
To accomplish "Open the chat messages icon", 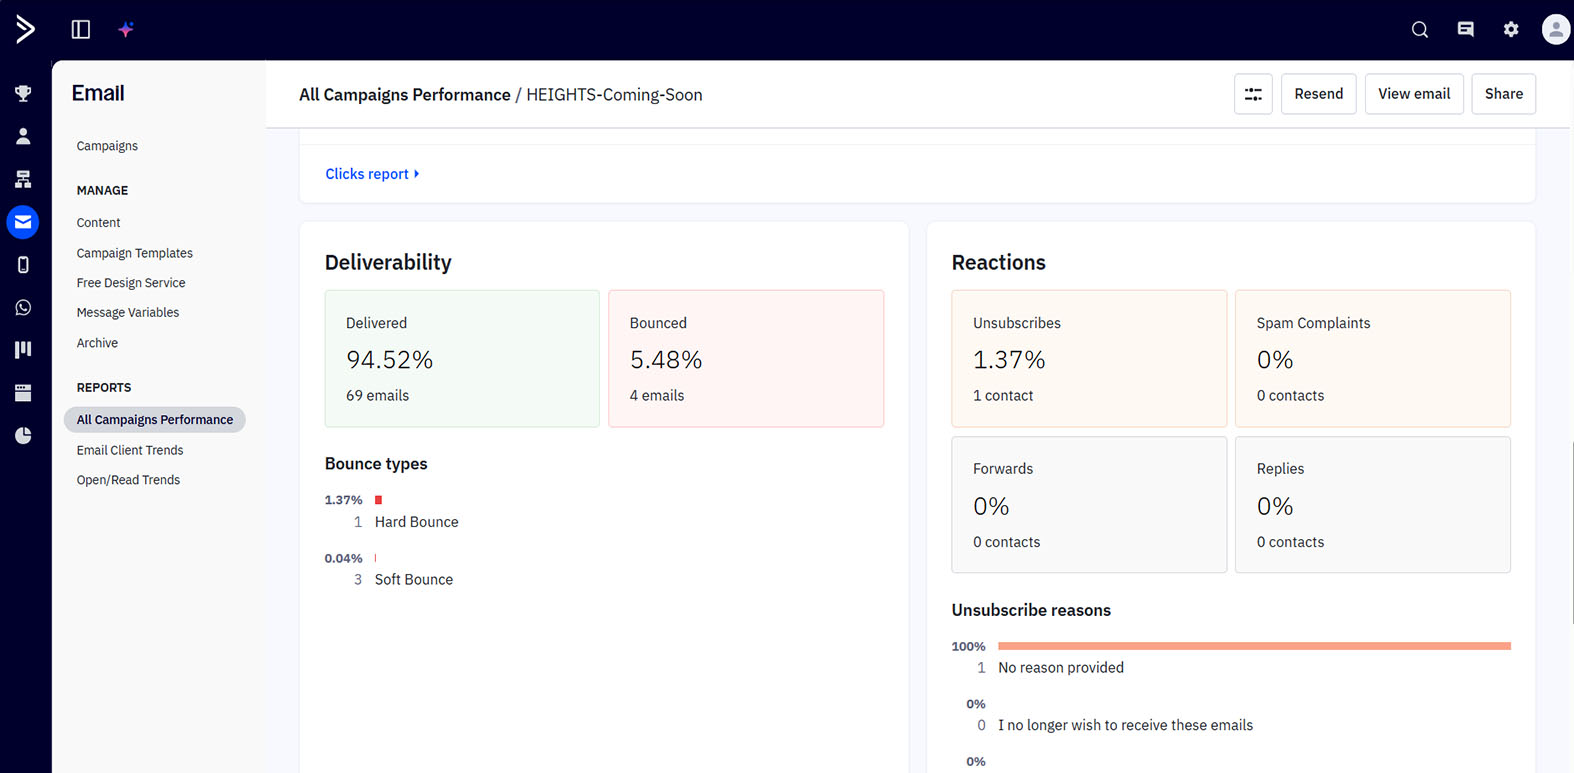I will point(1466,30).
